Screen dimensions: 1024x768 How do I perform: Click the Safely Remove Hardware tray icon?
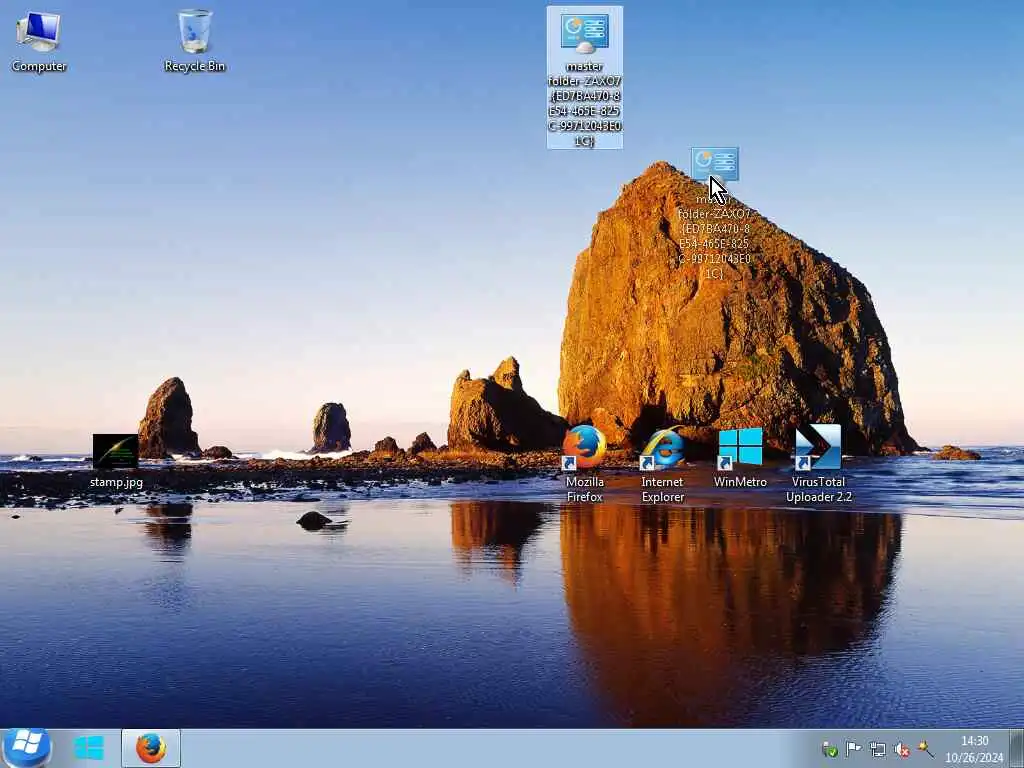click(830, 750)
